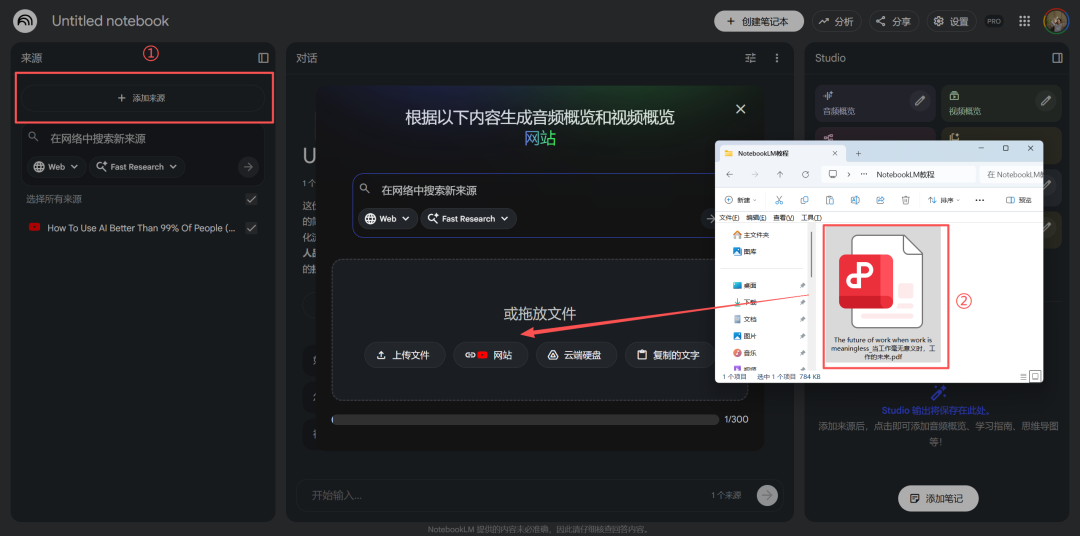The height and width of the screenshot is (536, 1080).
Task: Click the Explorer navigation pane scrollbar
Action: coord(811,255)
